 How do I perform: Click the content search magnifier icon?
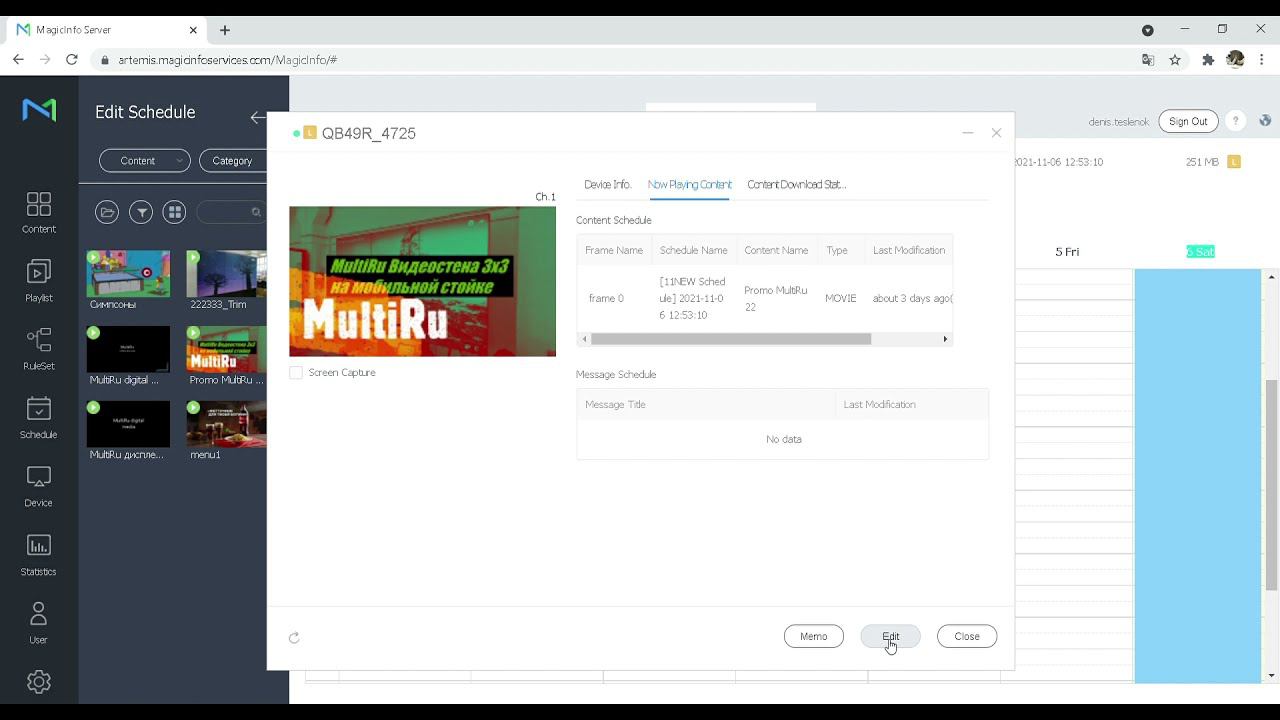(256, 212)
